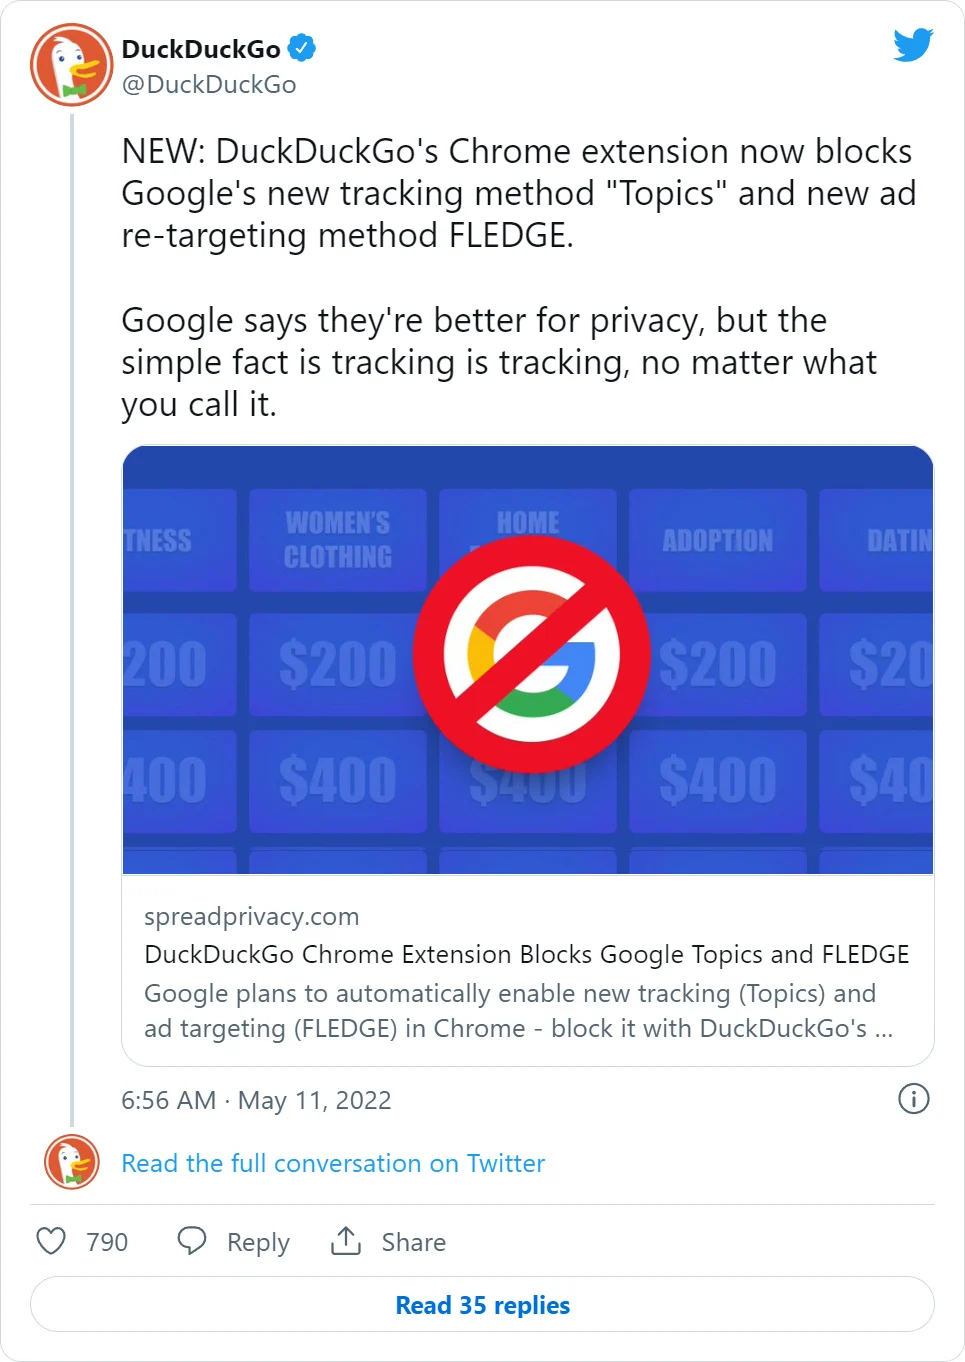Like the tweet using the heart icon
The image size is (965, 1362).
click(51, 1241)
